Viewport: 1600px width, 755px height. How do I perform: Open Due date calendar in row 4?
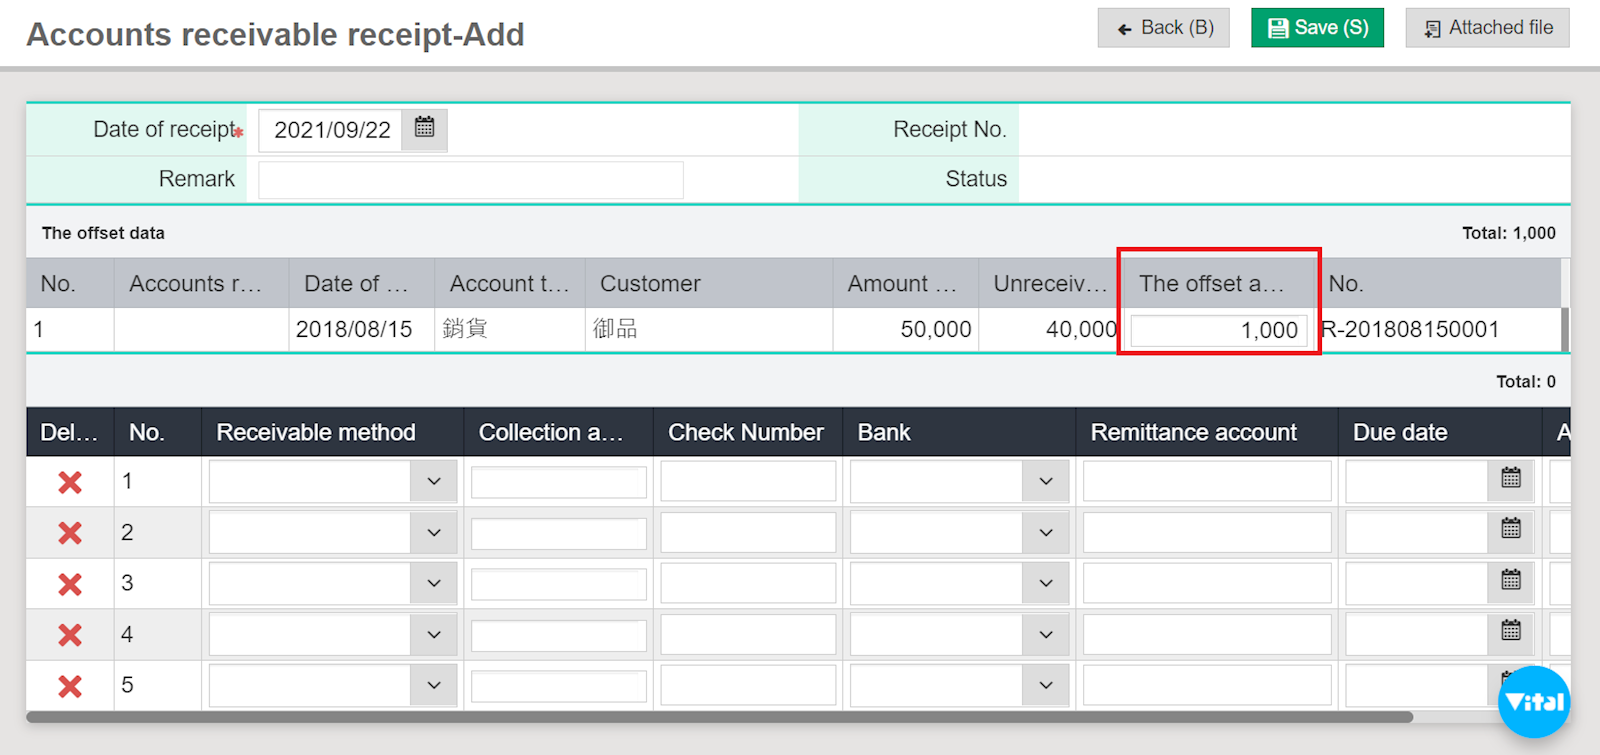point(1511,632)
